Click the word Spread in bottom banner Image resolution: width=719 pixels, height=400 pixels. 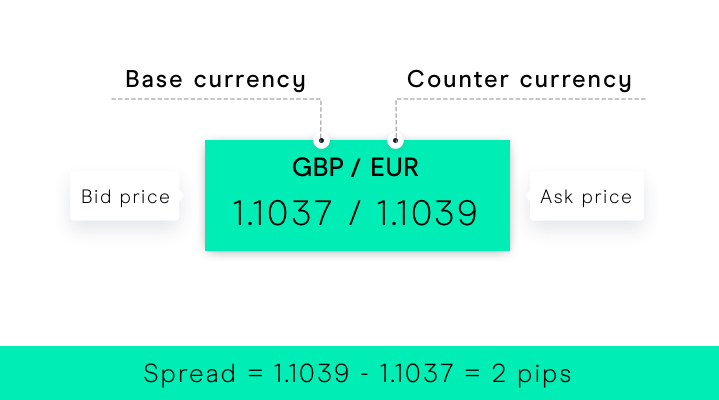[189, 373]
